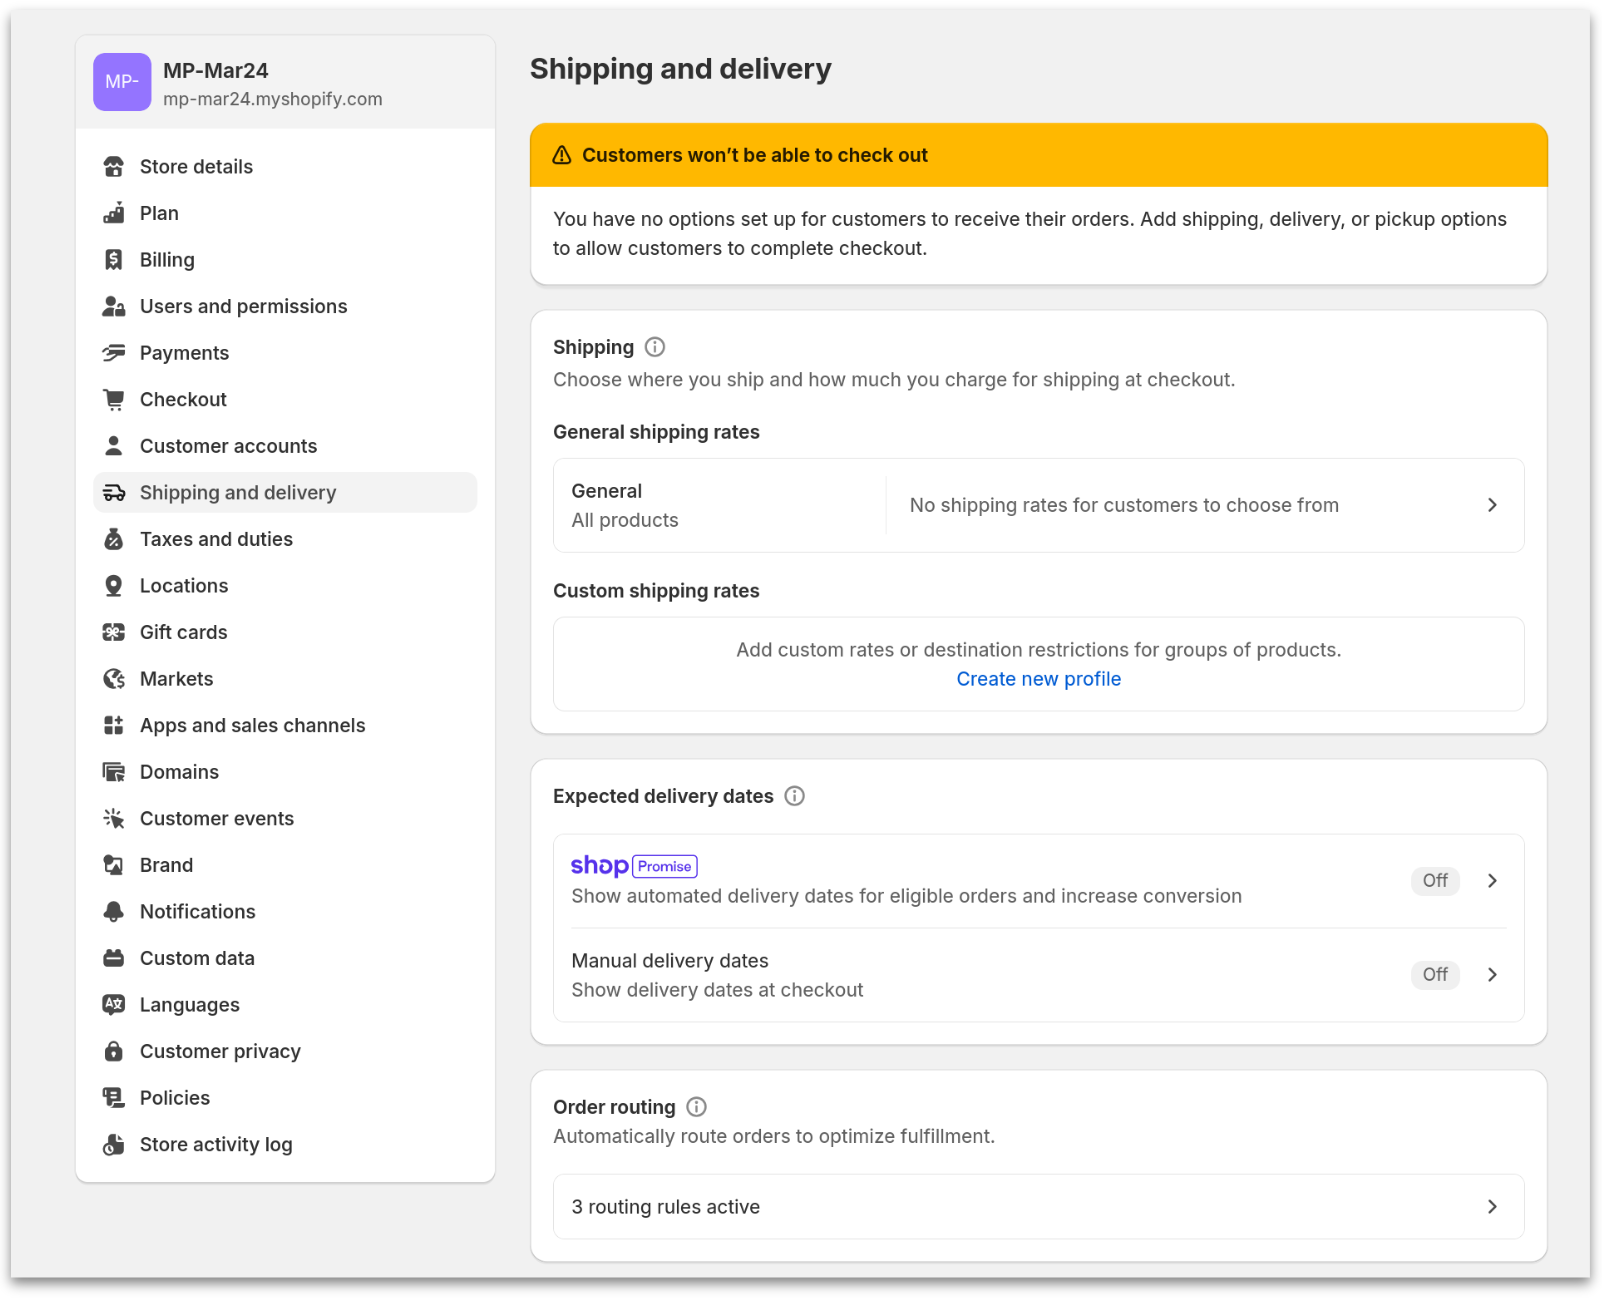The image size is (1602, 1298).
Task: Click the Payments hand icon
Action: tap(114, 353)
